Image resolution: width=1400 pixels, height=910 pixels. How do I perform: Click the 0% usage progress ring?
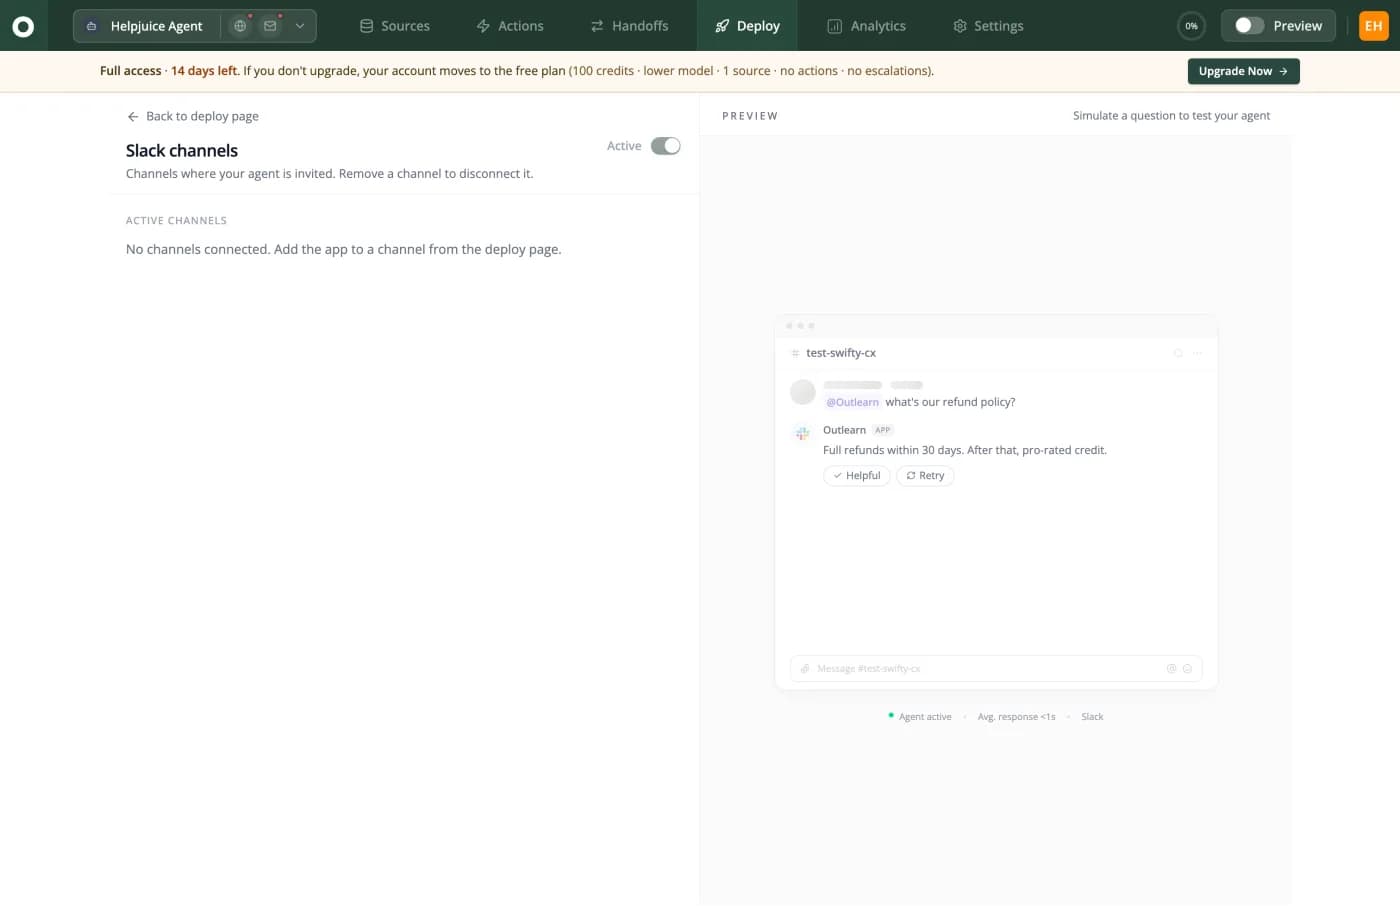click(1191, 26)
